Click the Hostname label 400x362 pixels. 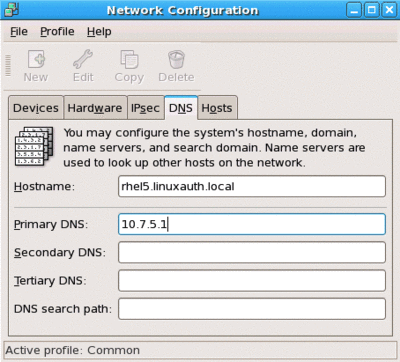pos(44,186)
